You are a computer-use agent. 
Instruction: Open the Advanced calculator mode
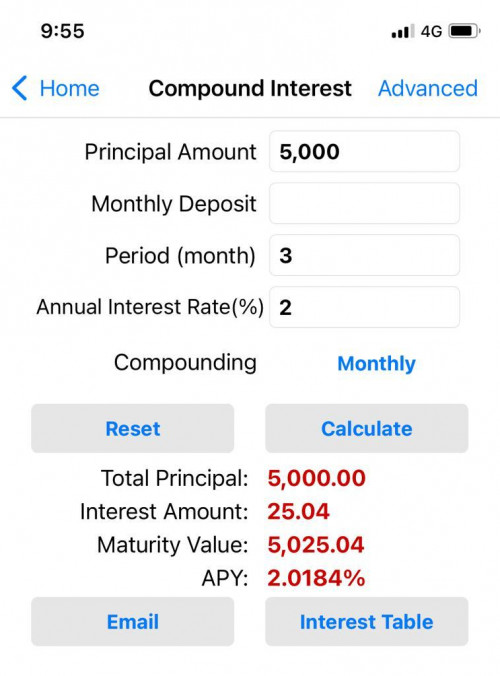[428, 88]
